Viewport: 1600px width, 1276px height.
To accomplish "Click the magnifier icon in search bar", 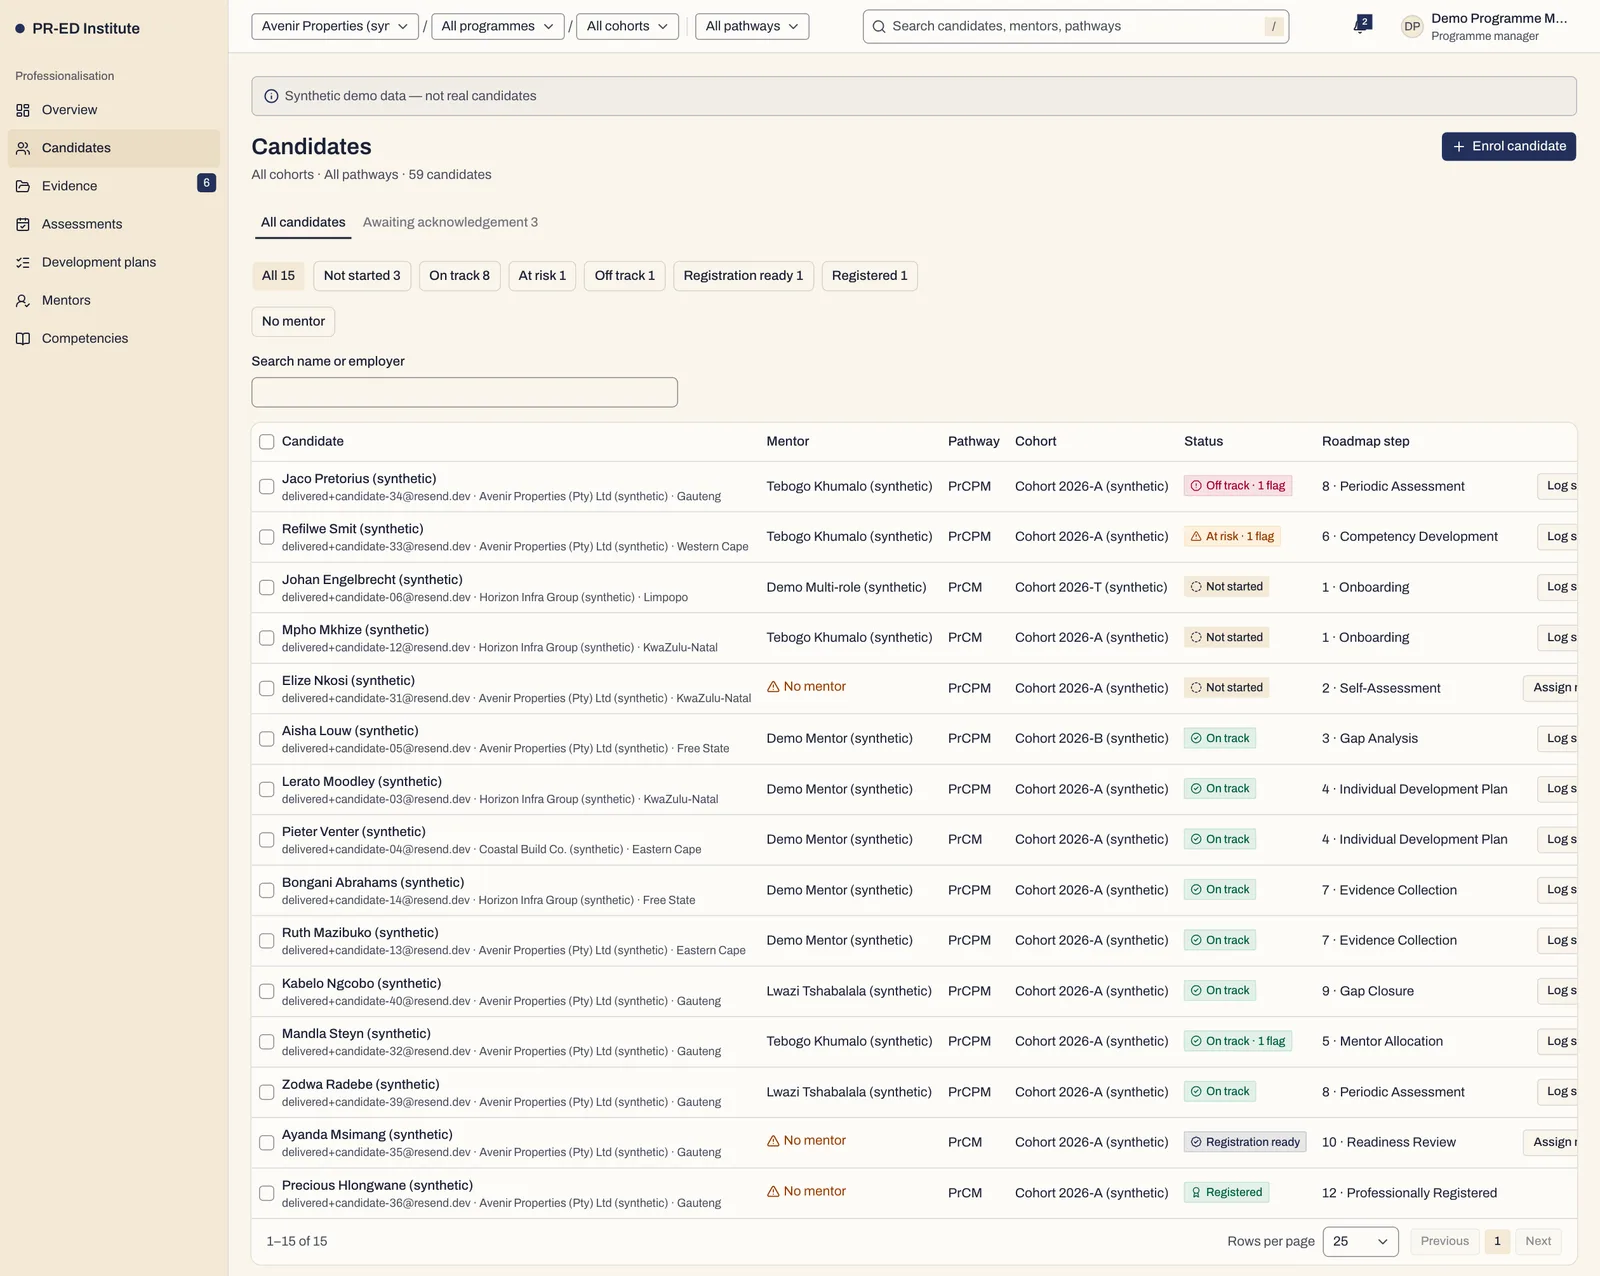I will point(879,27).
